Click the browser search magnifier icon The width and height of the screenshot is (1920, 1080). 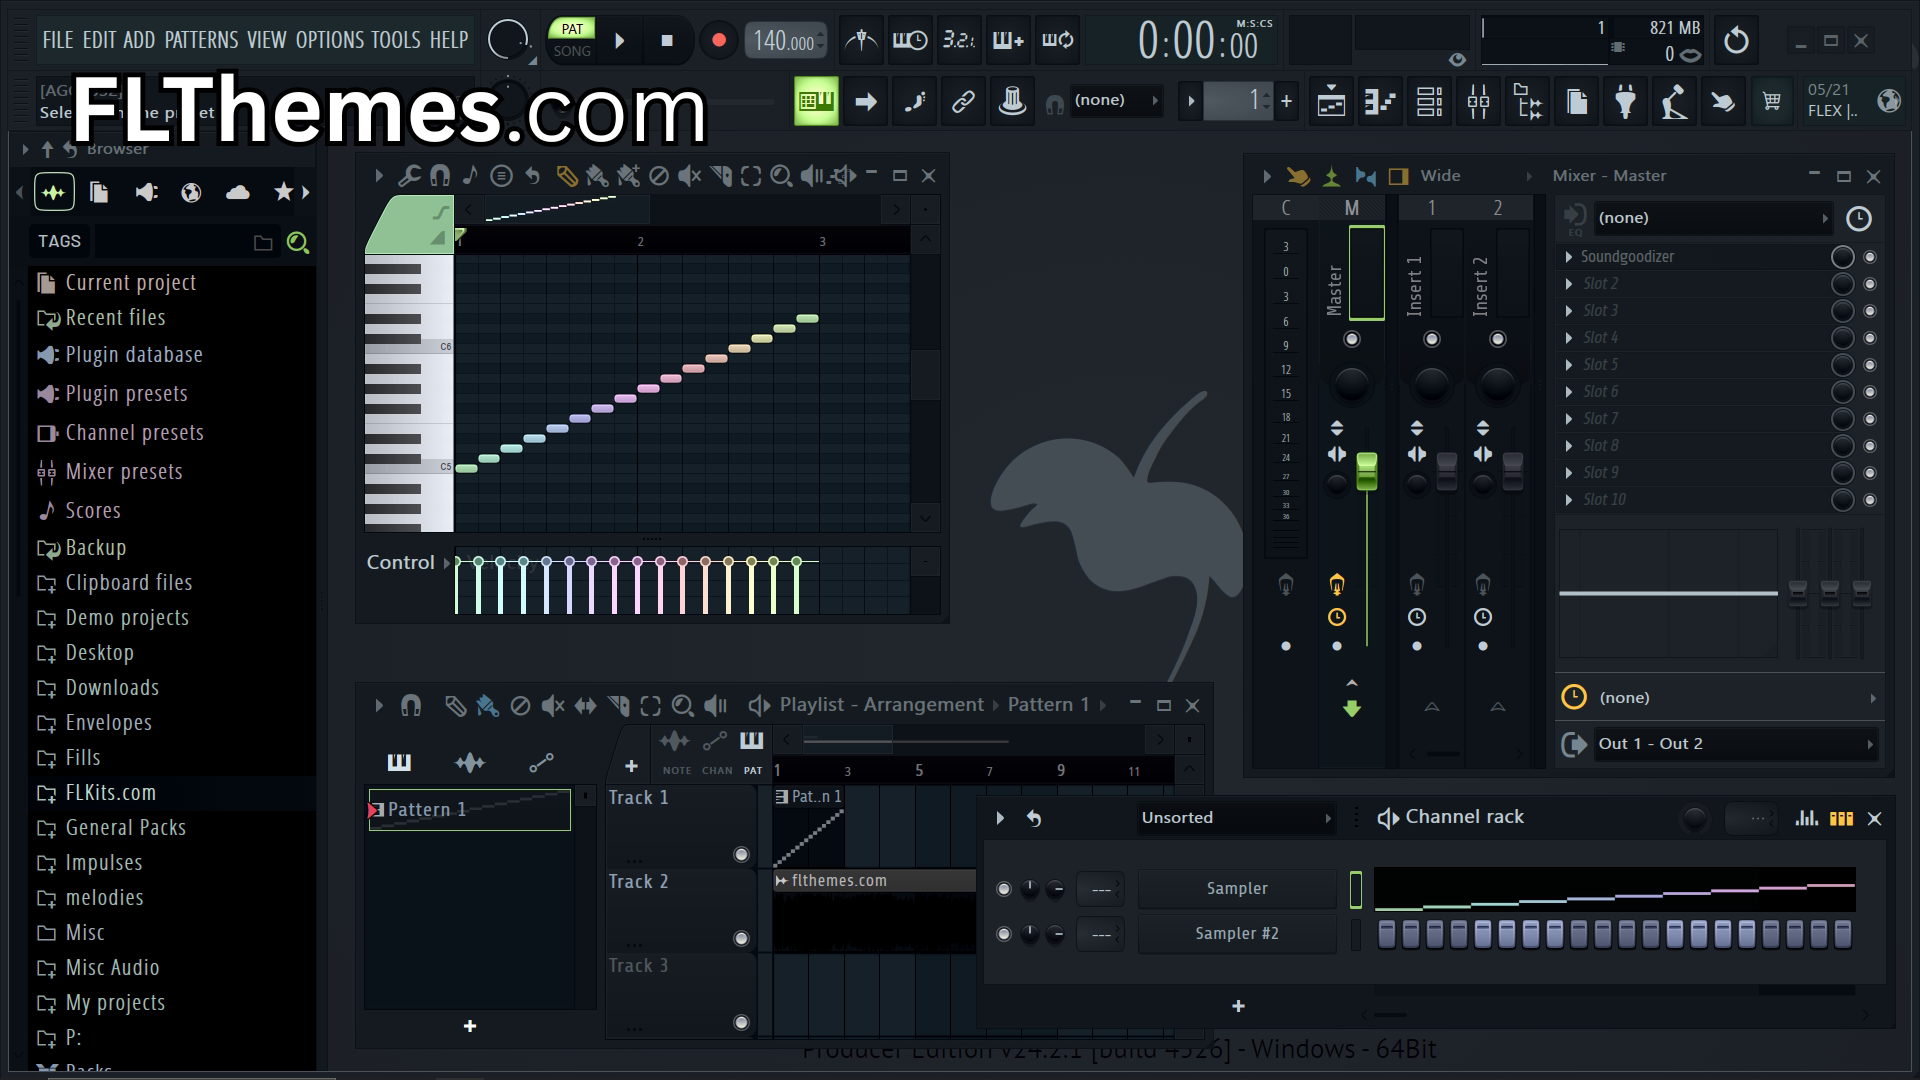click(x=297, y=242)
